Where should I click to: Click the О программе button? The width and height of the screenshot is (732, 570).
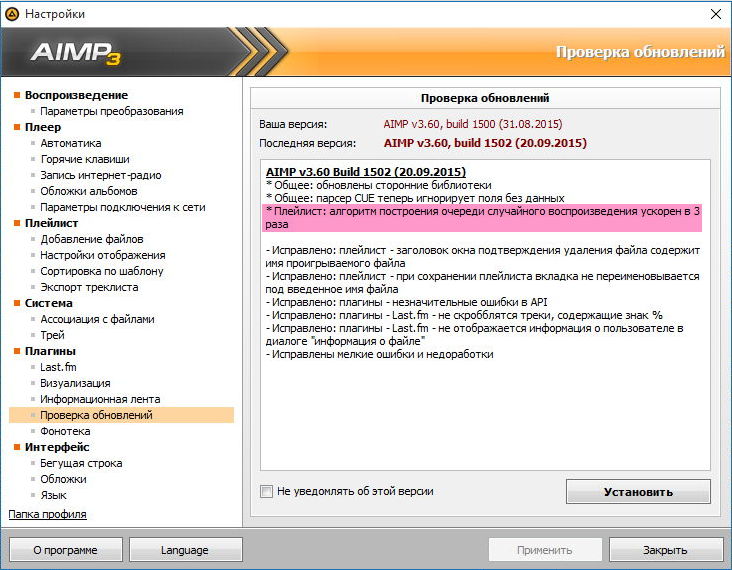point(65,550)
